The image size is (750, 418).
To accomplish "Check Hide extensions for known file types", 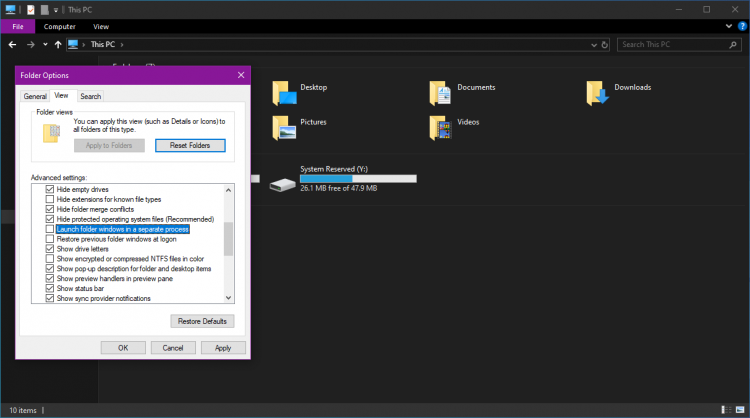I will click(50, 199).
